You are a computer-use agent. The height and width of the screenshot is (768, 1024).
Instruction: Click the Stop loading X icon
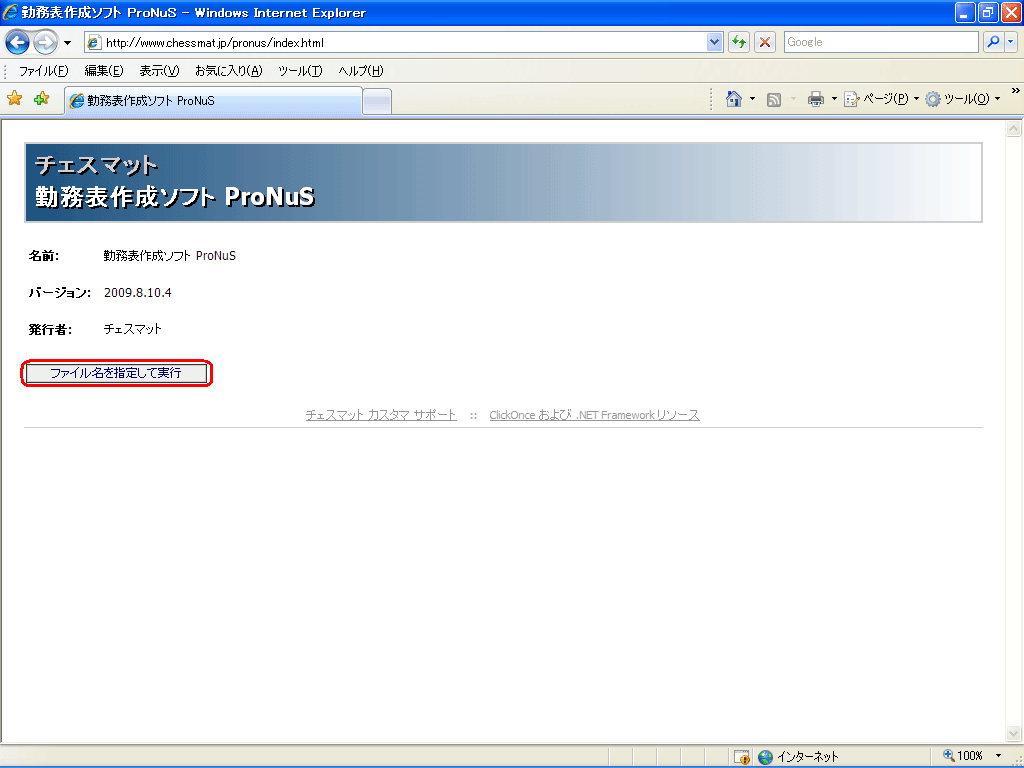tap(765, 42)
